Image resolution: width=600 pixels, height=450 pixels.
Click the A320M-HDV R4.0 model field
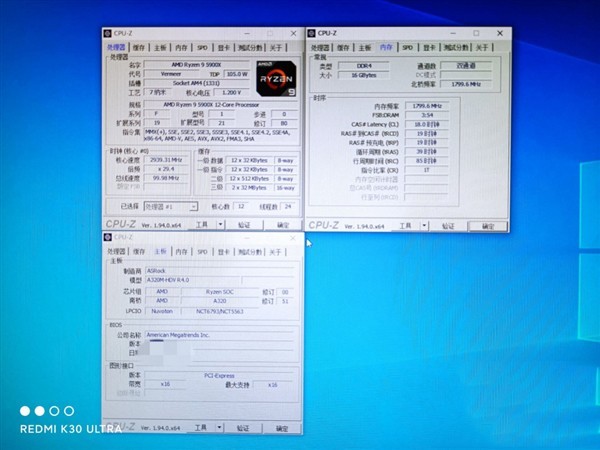click(x=193, y=280)
